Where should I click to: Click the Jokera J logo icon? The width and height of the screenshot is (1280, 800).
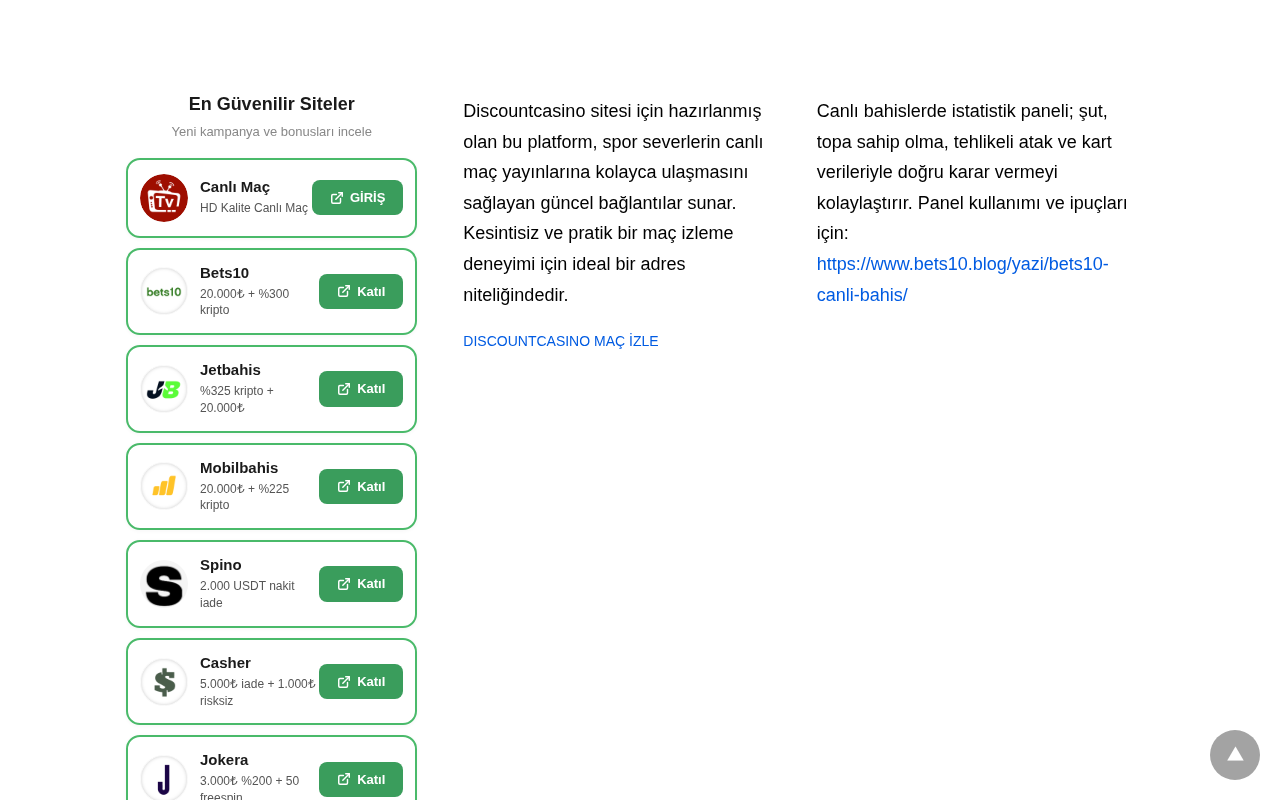coord(164,779)
